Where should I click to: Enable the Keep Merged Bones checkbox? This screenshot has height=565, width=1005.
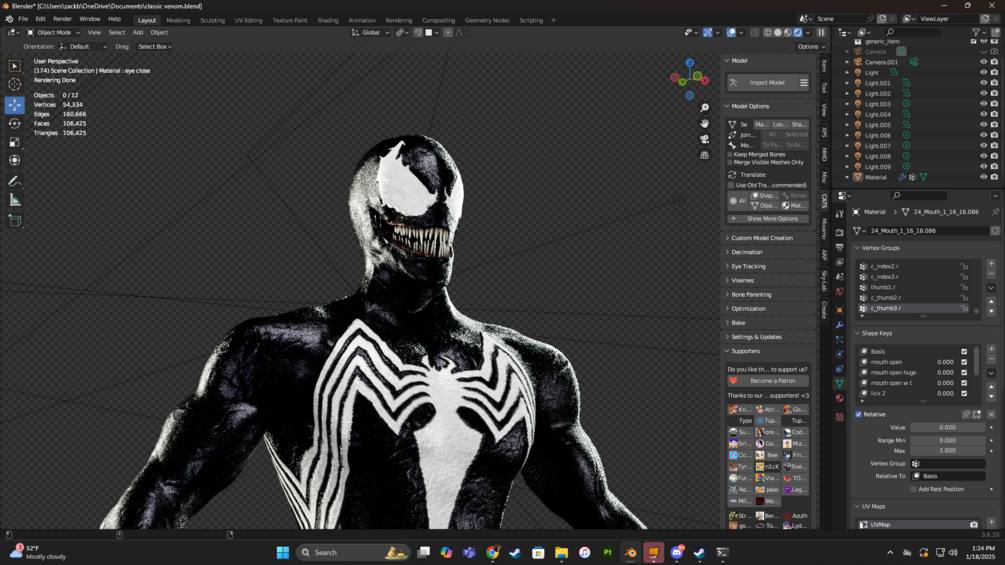click(x=730, y=155)
